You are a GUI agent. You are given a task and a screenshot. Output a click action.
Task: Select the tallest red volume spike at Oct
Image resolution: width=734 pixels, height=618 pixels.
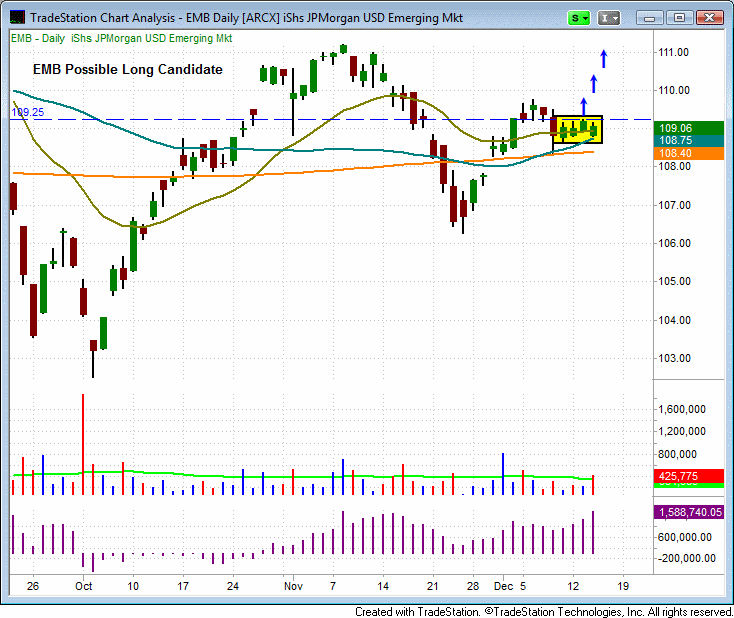83,444
